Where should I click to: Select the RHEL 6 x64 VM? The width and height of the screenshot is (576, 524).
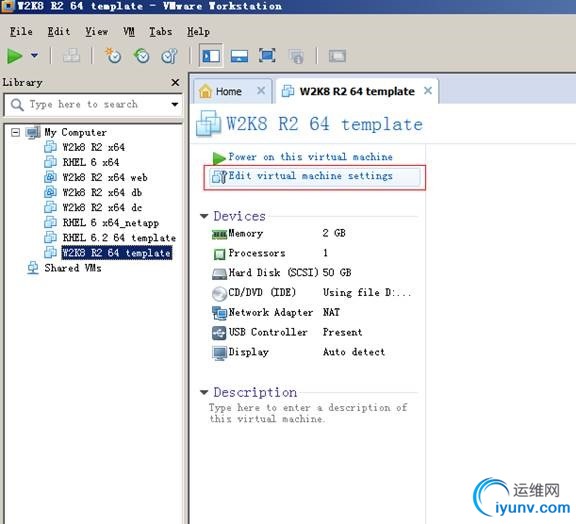(91, 162)
